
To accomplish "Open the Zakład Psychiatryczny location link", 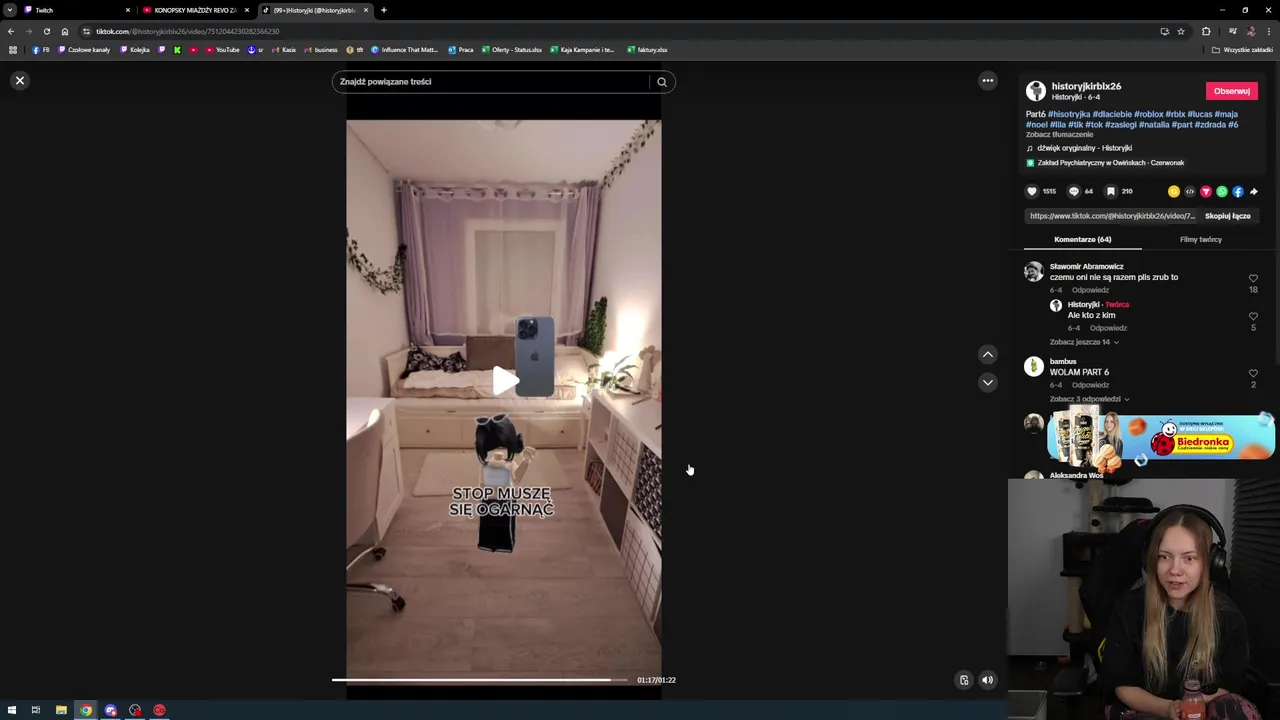I will click(1111, 163).
